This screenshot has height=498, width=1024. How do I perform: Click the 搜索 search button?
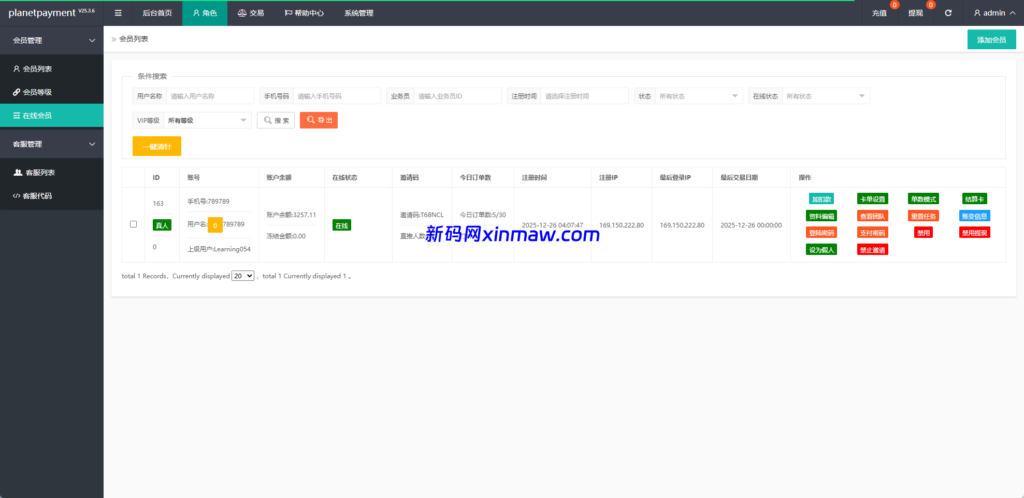point(276,120)
